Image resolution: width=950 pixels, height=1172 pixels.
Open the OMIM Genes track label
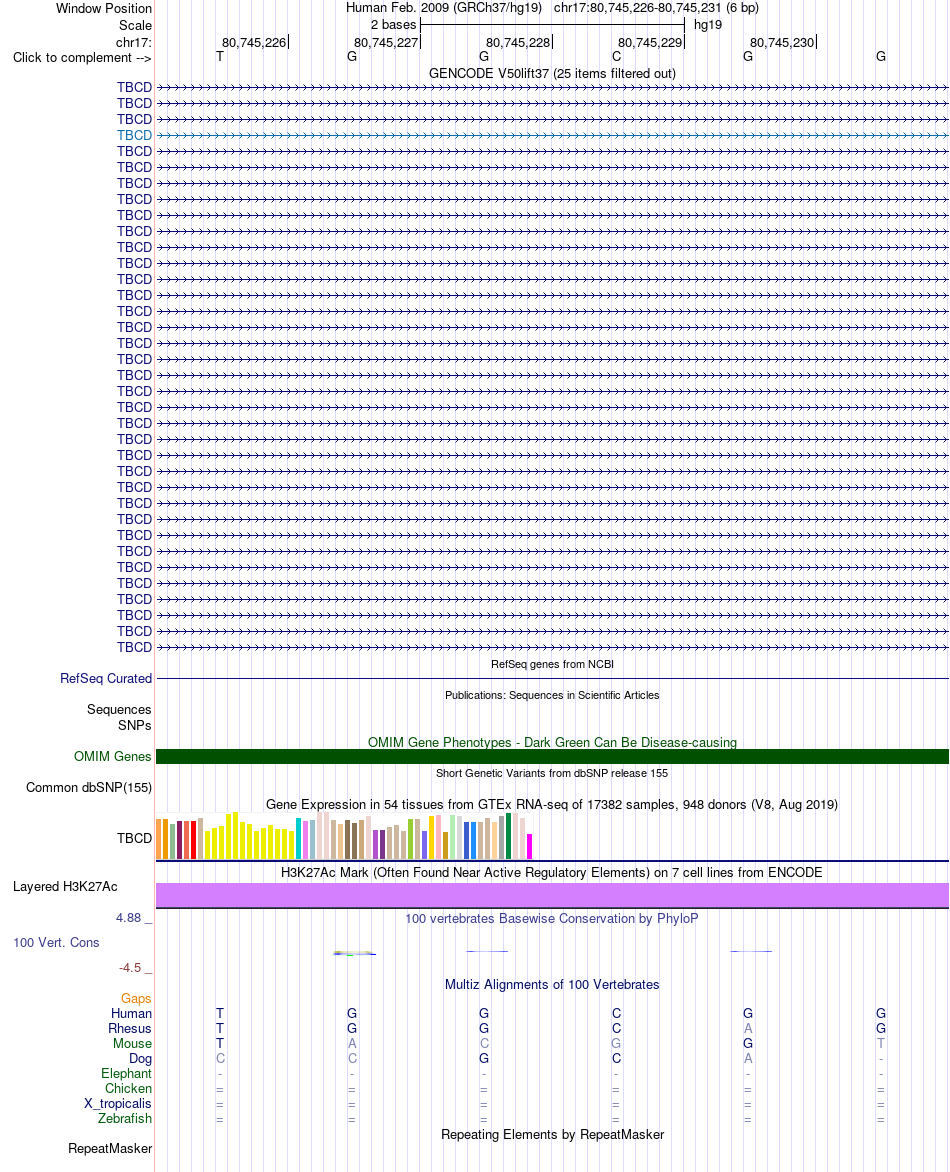pyautogui.click(x=113, y=756)
